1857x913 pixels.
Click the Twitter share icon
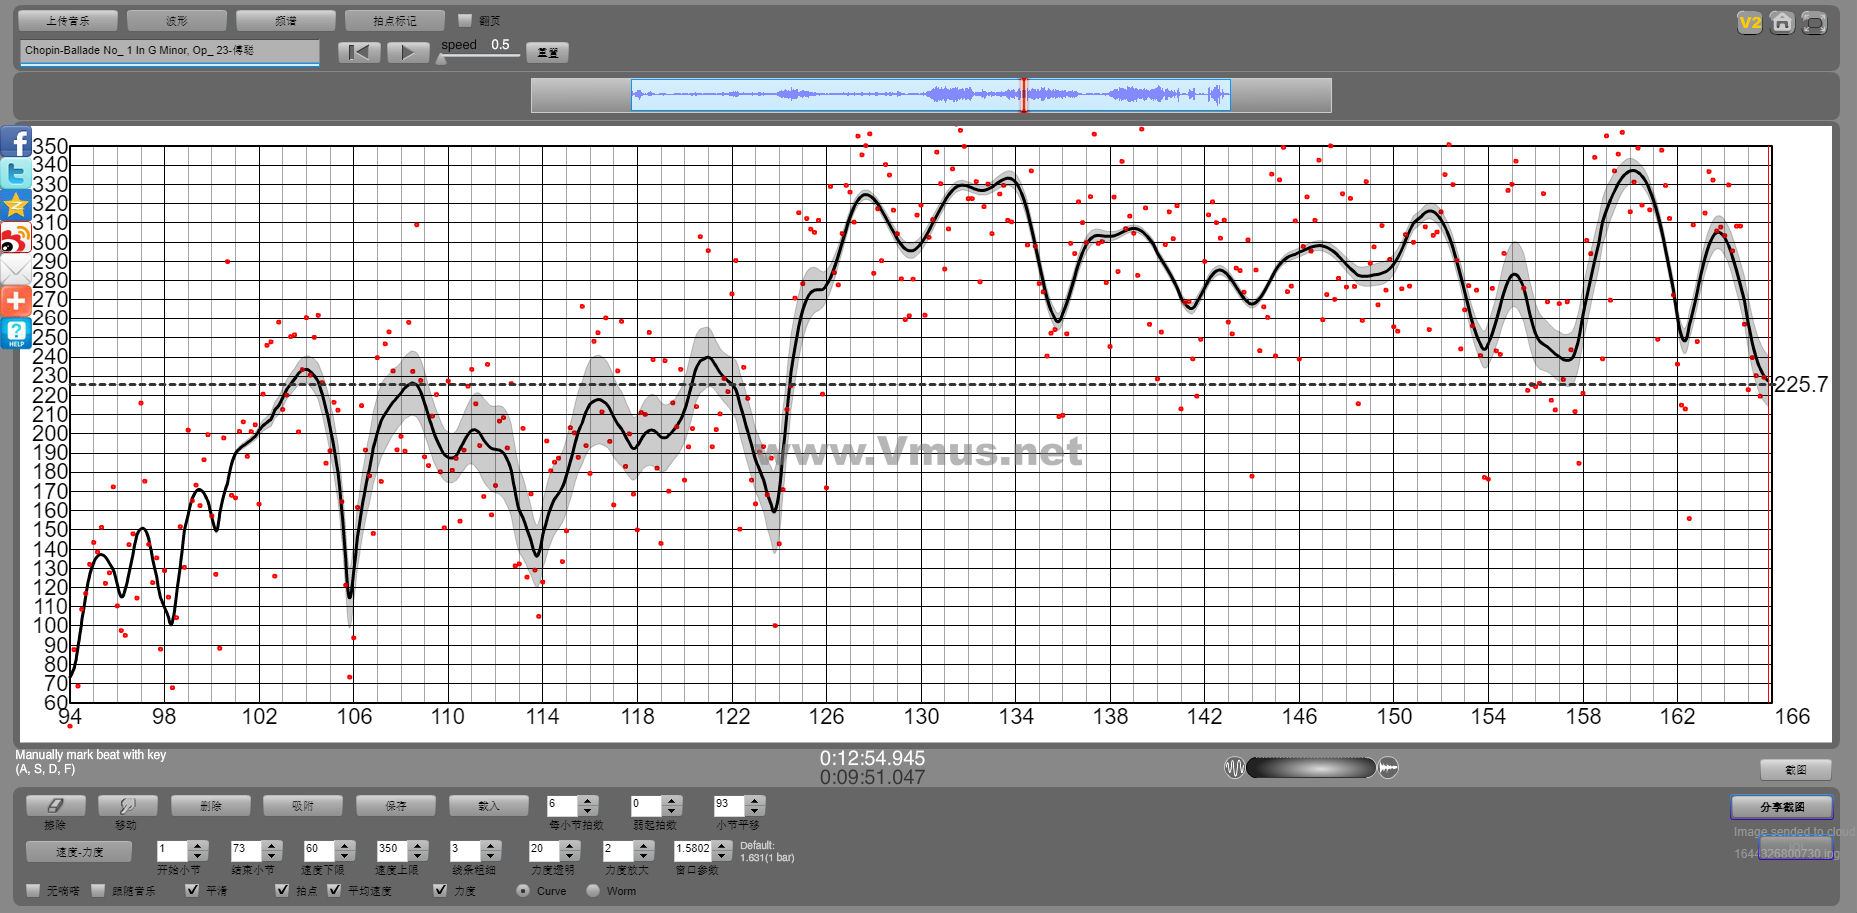pos(16,174)
